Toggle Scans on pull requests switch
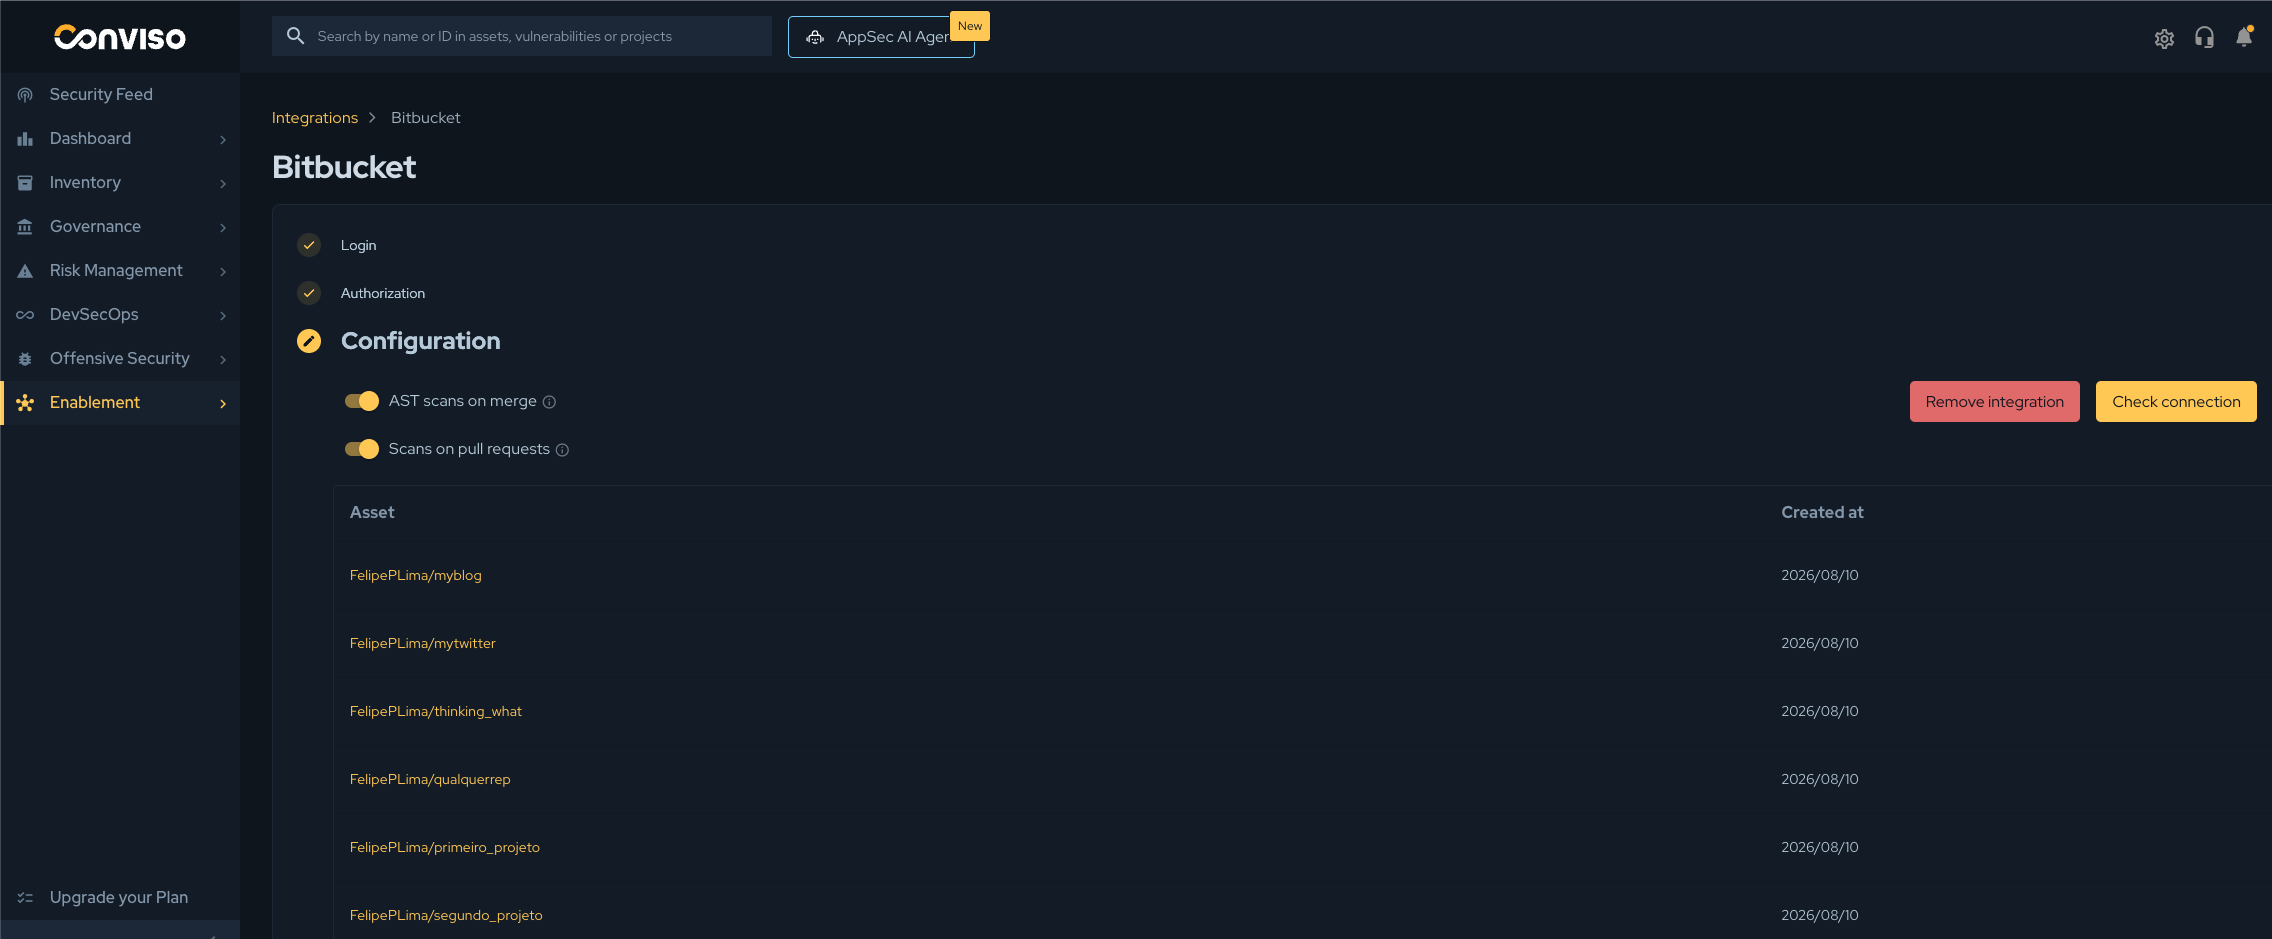Screen dimensions: 2272x939 click(x=362, y=449)
